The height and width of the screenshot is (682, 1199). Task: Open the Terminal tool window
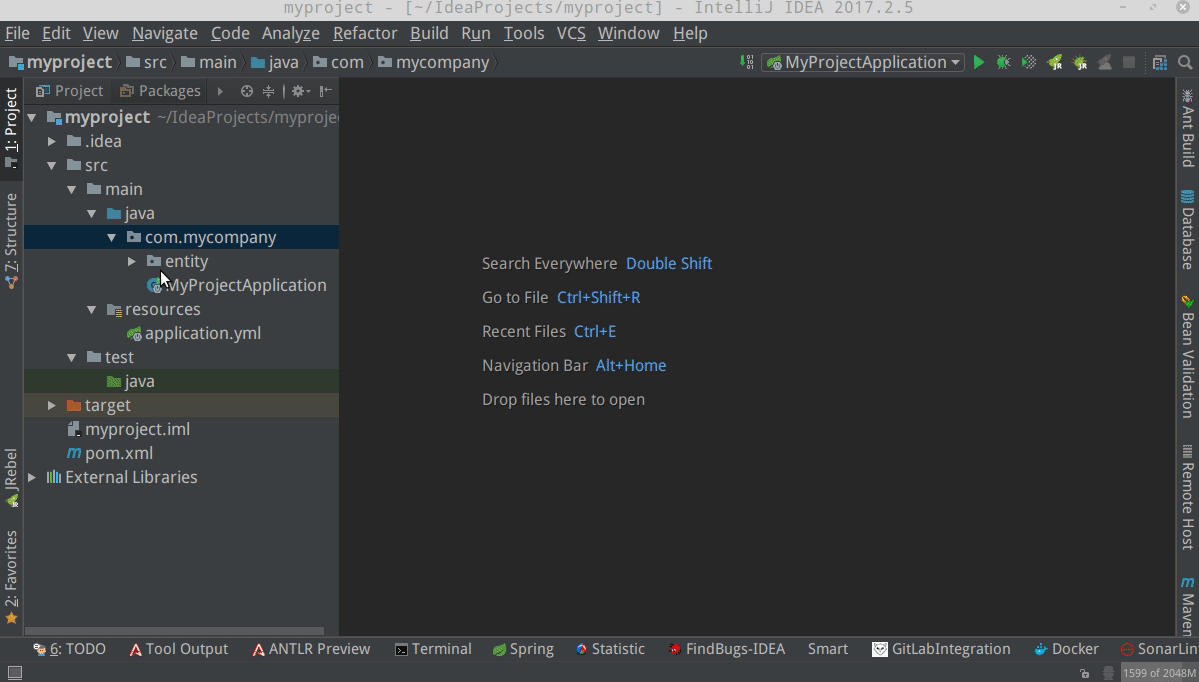click(433, 649)
